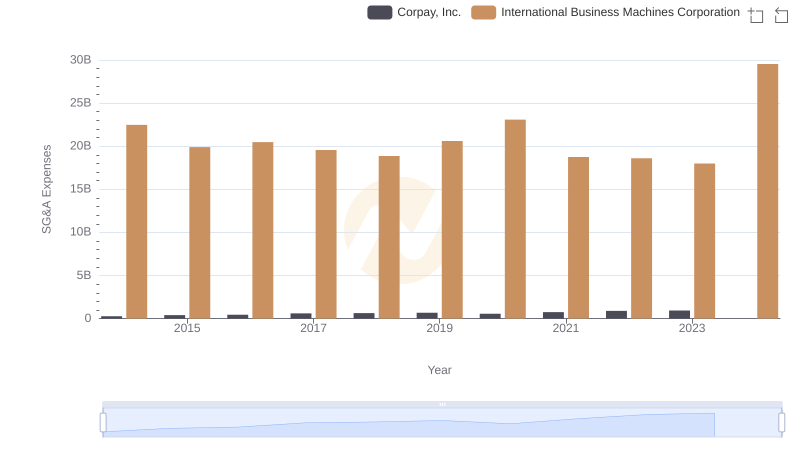The image size is (800, 461).
Task: Click the crop-style zoom icon in top right
Action: pos(756,14)
